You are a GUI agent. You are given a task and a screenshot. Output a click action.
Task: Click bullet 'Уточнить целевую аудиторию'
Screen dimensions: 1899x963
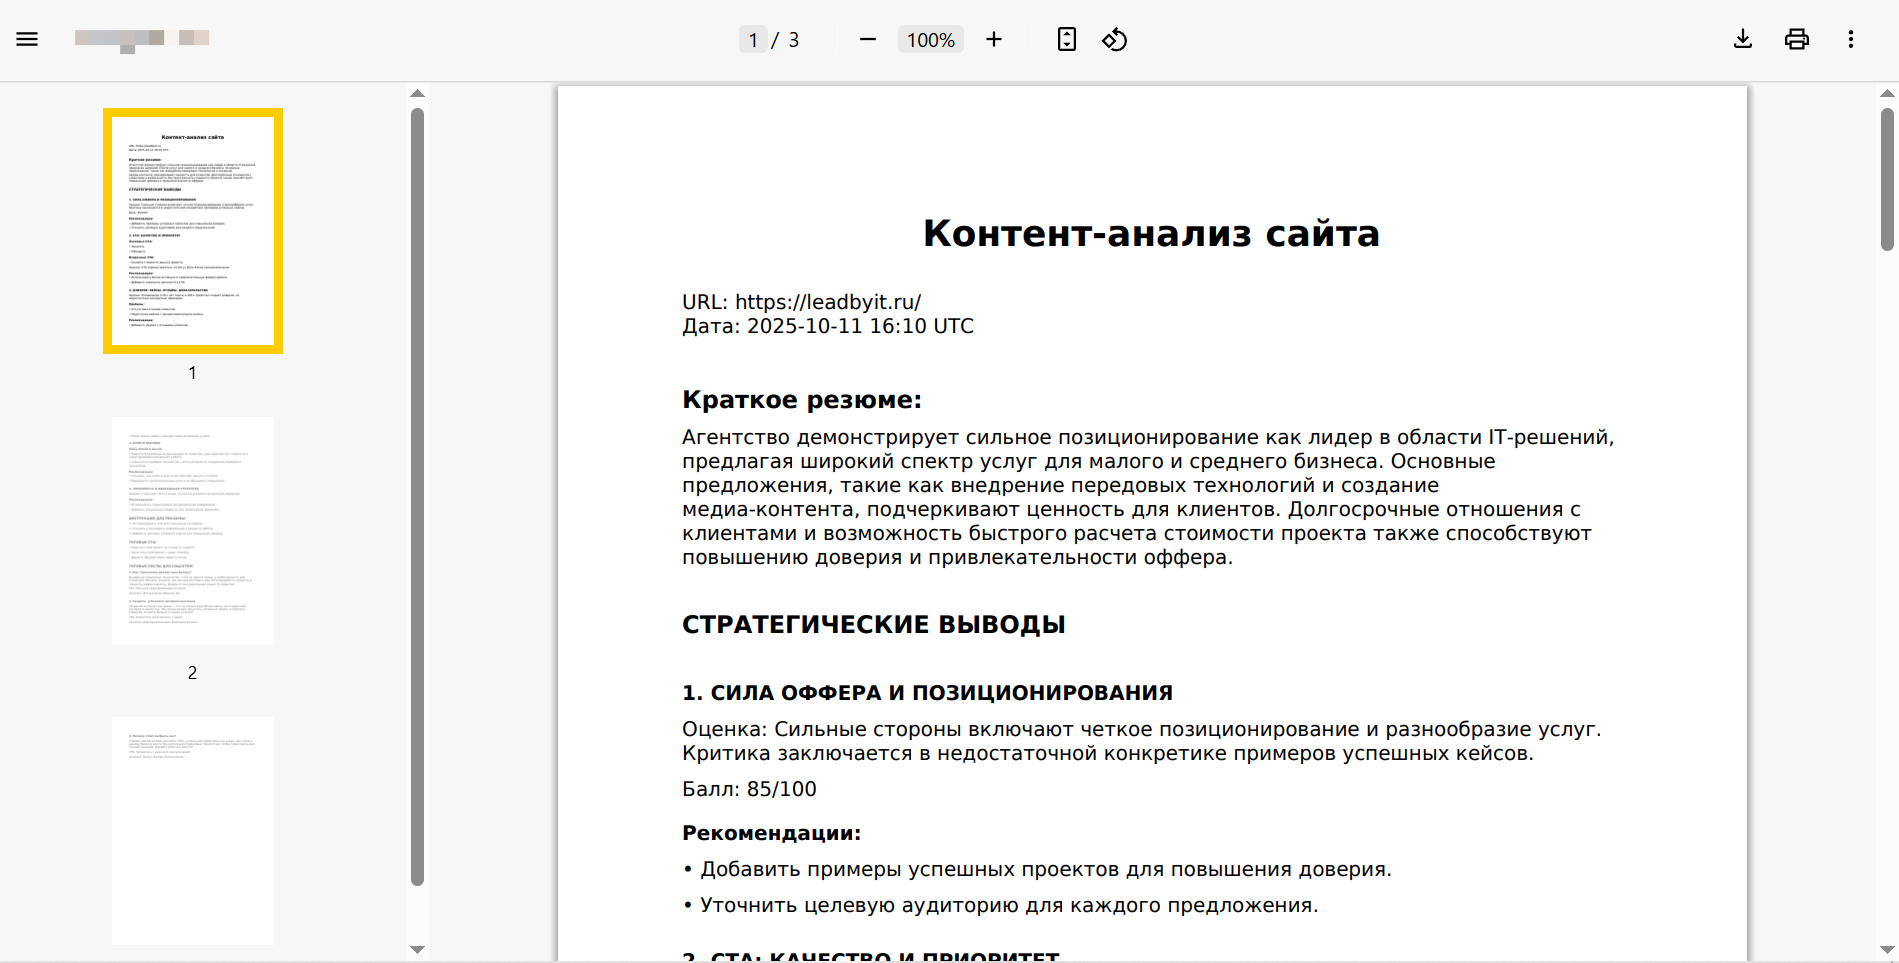pyautogui.click(x=1000, y=905)
